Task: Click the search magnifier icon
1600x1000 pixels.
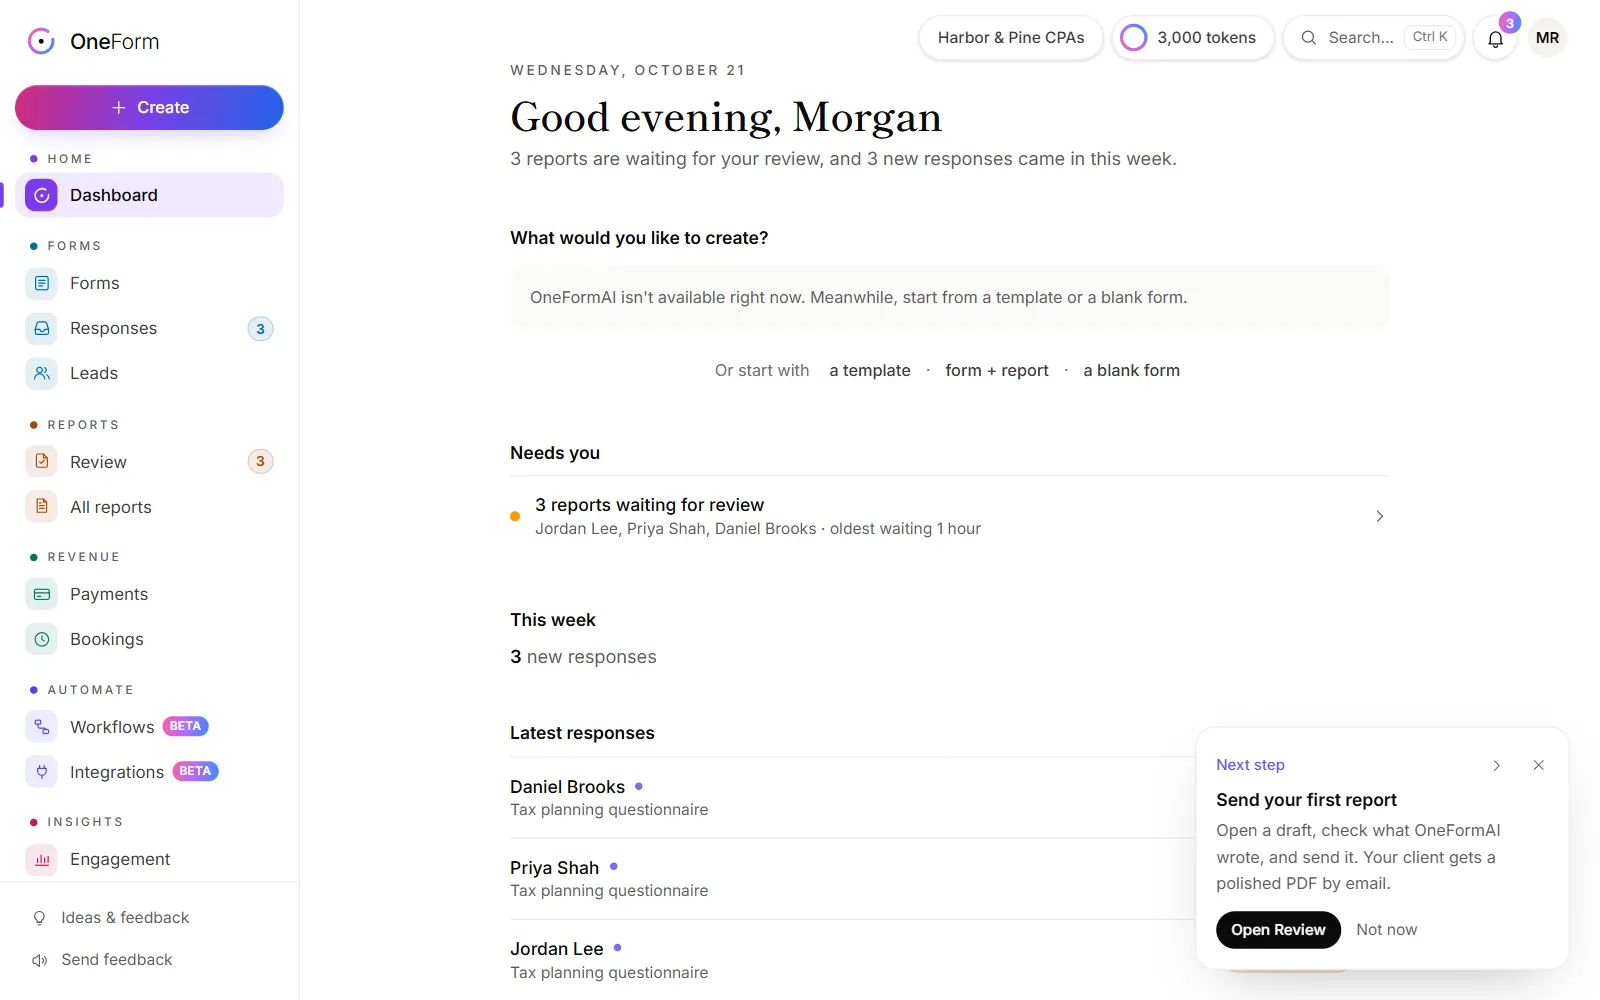Action: (x=1308, y=38)
